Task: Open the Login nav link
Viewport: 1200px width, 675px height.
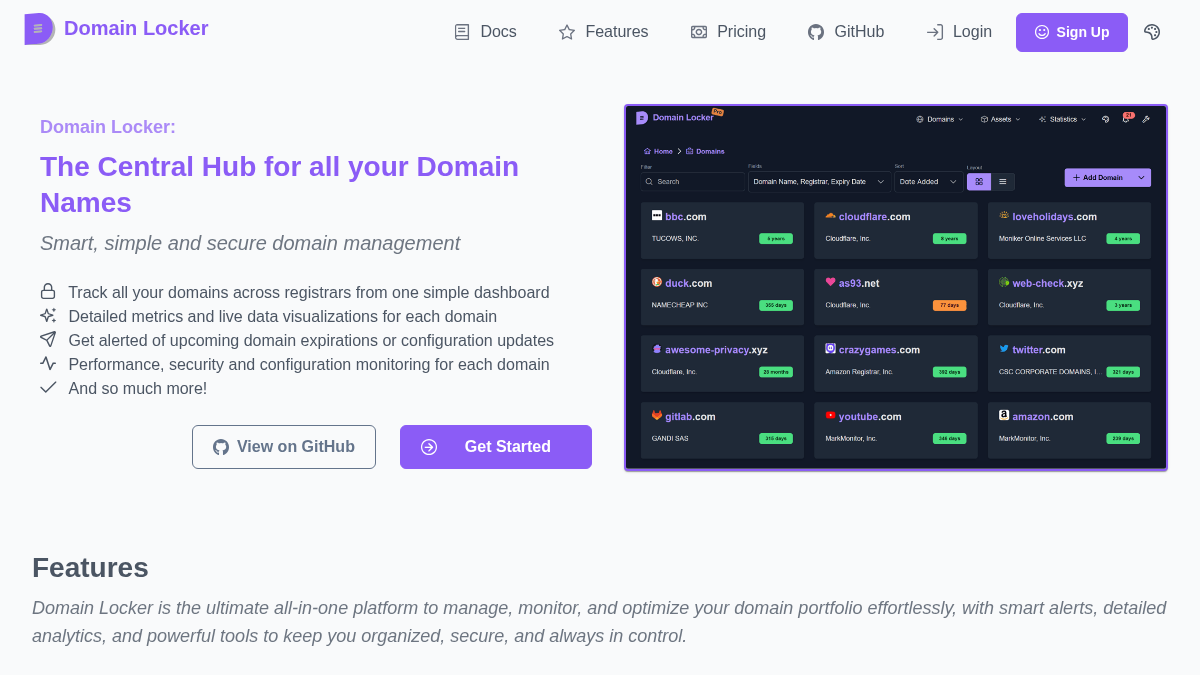Action: (959, 32)
